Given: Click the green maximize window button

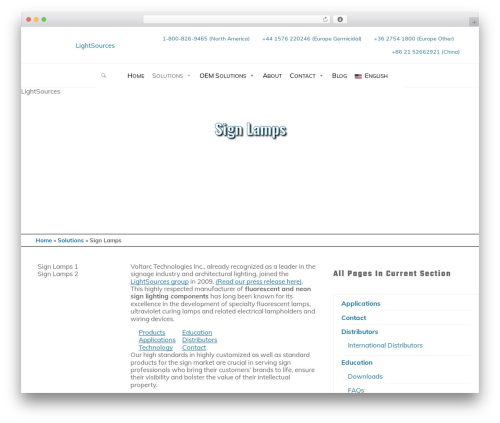Looking at the screenshot, I should click(44, 19).
